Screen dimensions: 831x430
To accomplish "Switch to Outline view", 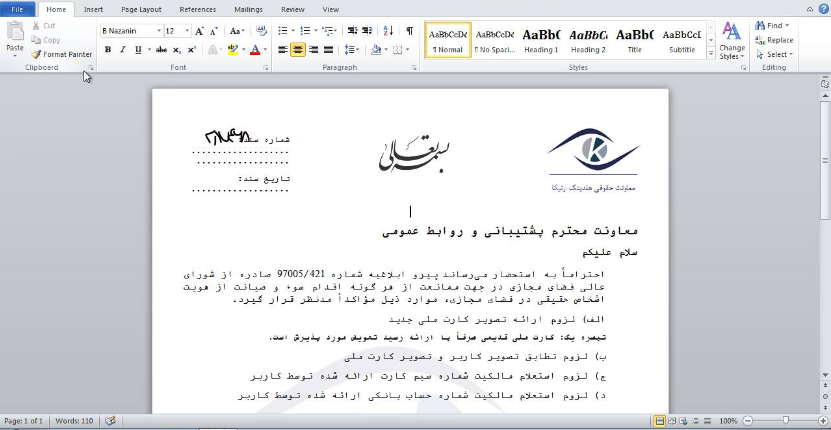I will [694, 421].
